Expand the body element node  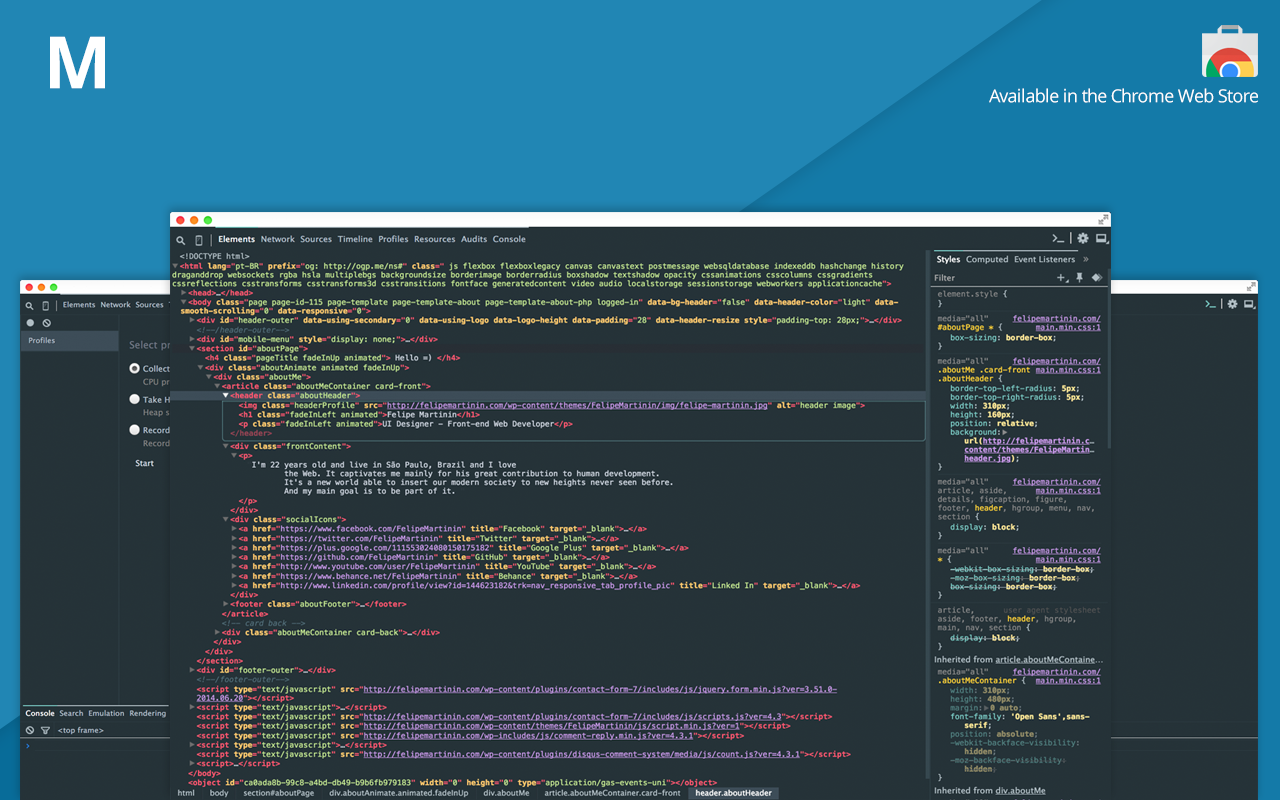[184, 302]
